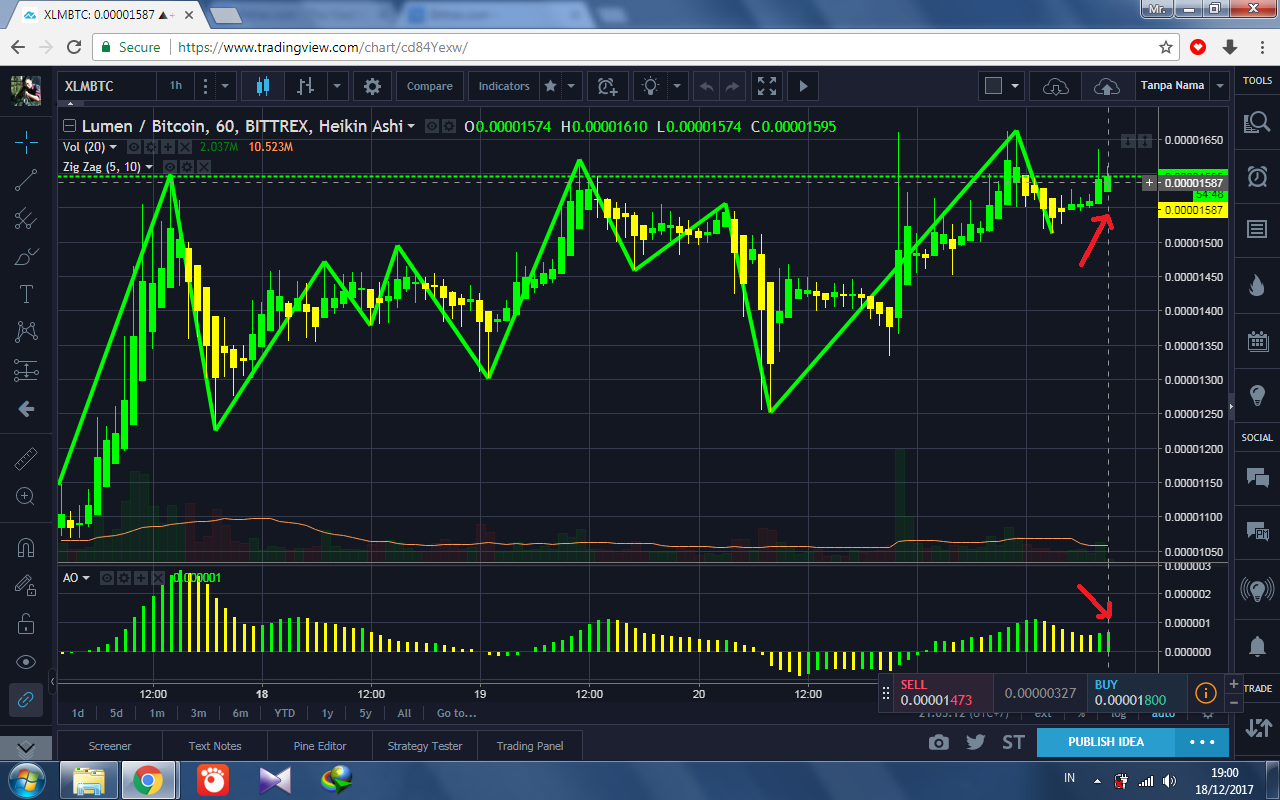
Task: Hide the Zig Zag indicator
Action: pos(170,166)
